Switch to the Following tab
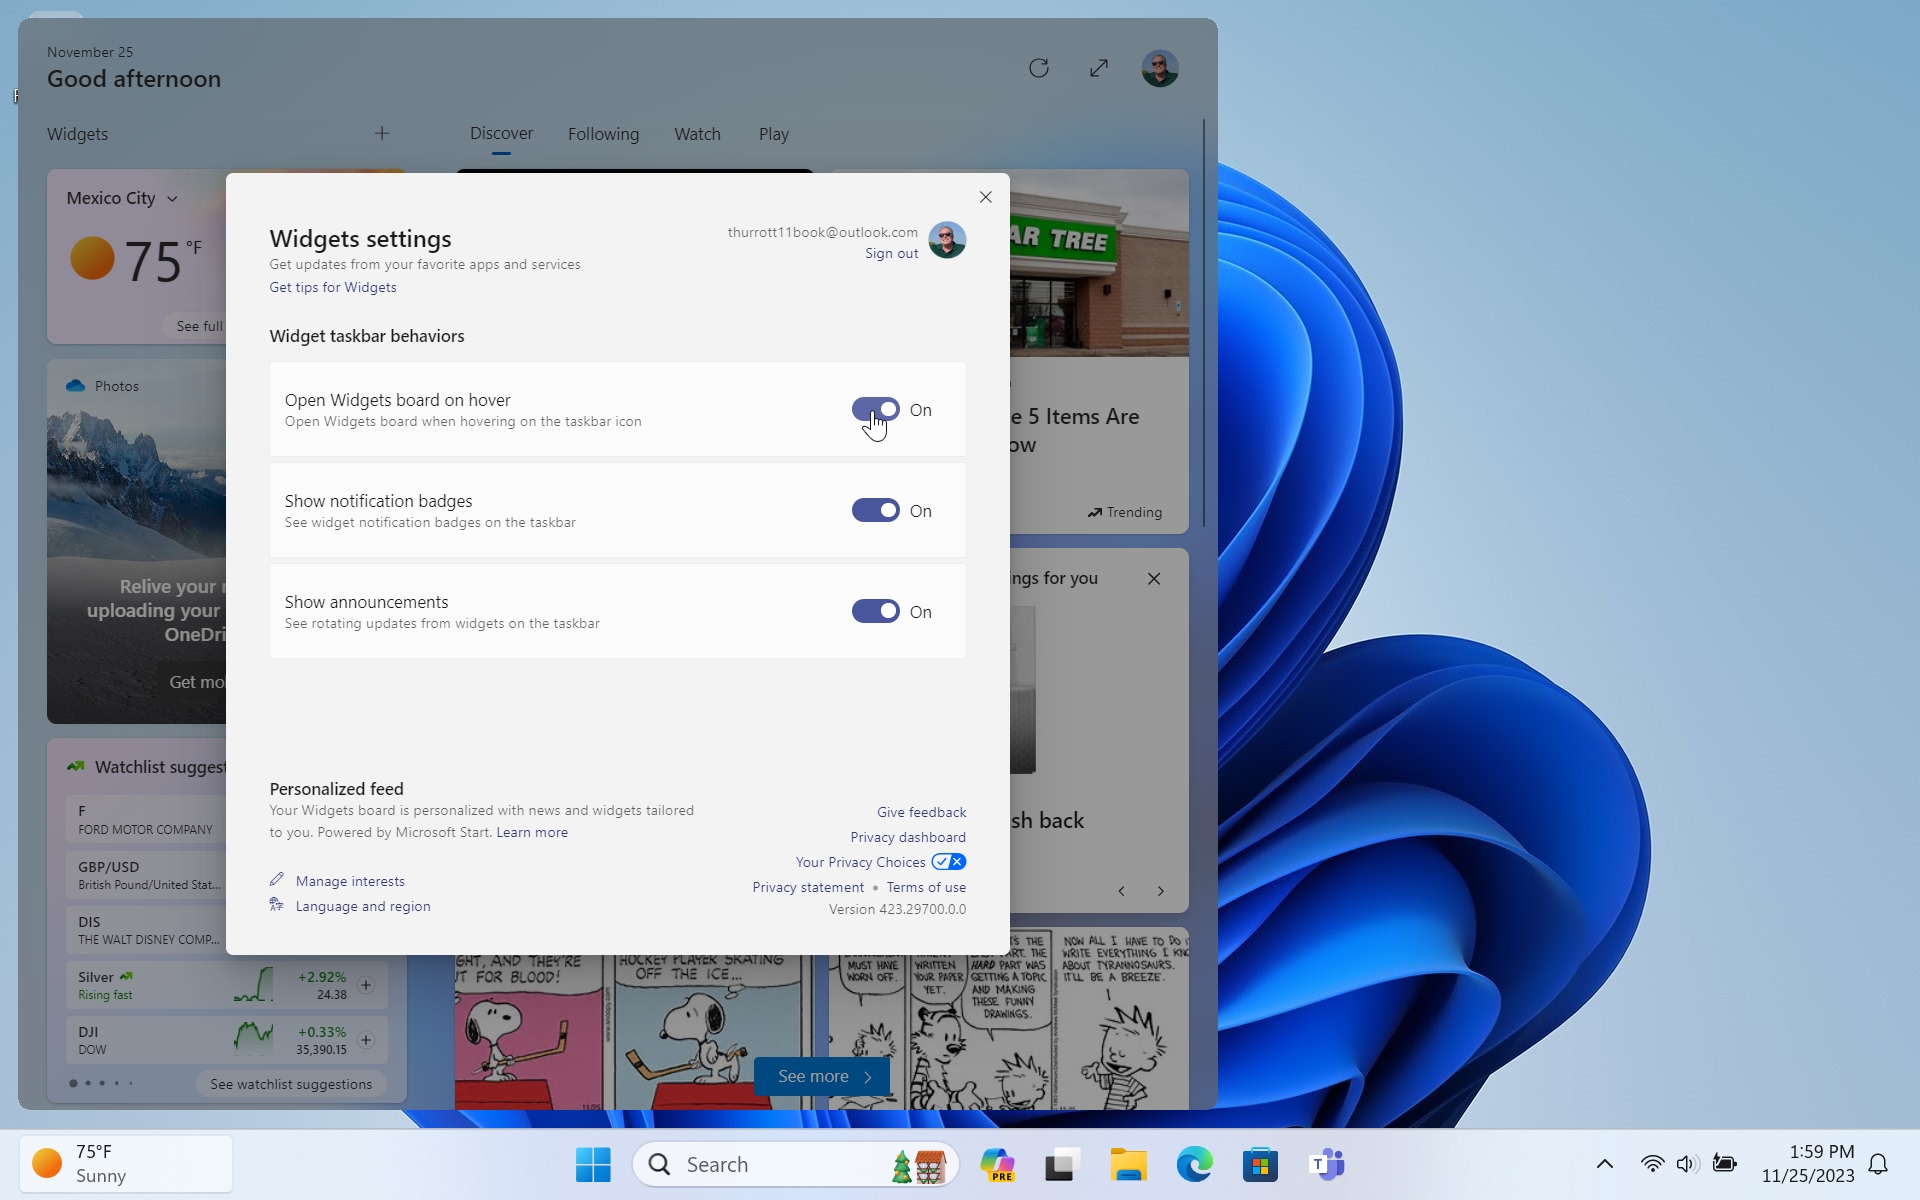The image size is (1920, 1200). click(x=603, y=134)
